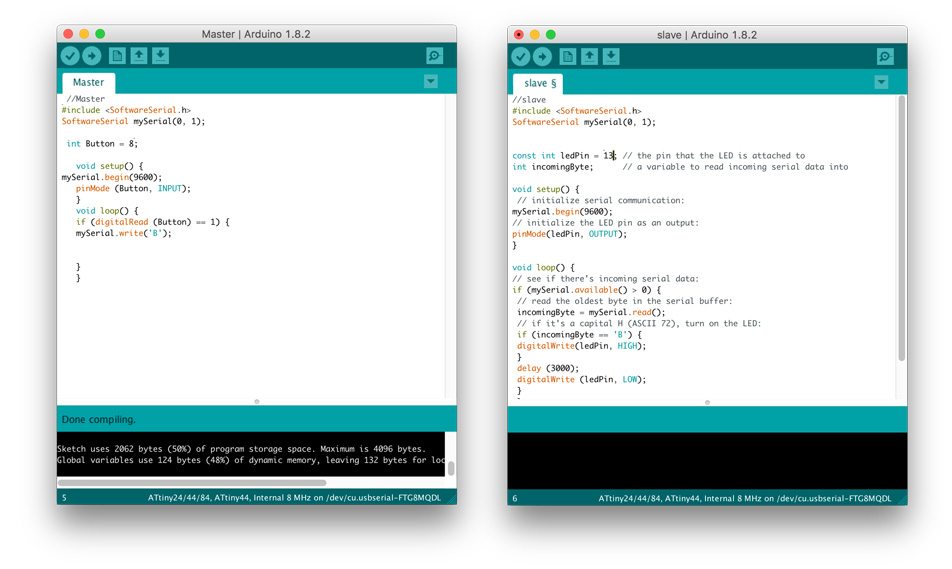Click console divider handle in Master window
This screenshot has height=569, width=952.
(x=257, y=401)
